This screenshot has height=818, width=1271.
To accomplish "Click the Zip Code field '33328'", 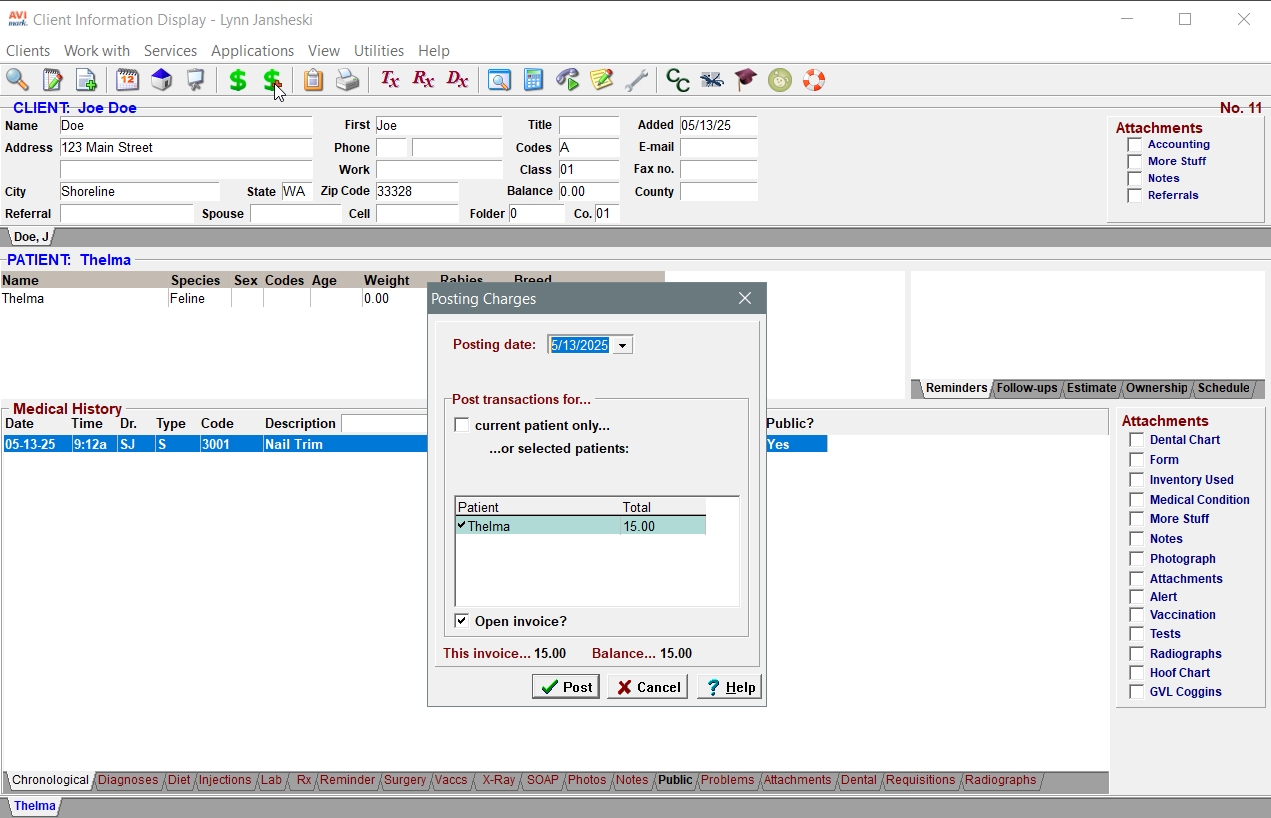I will (x=417, y=191).
